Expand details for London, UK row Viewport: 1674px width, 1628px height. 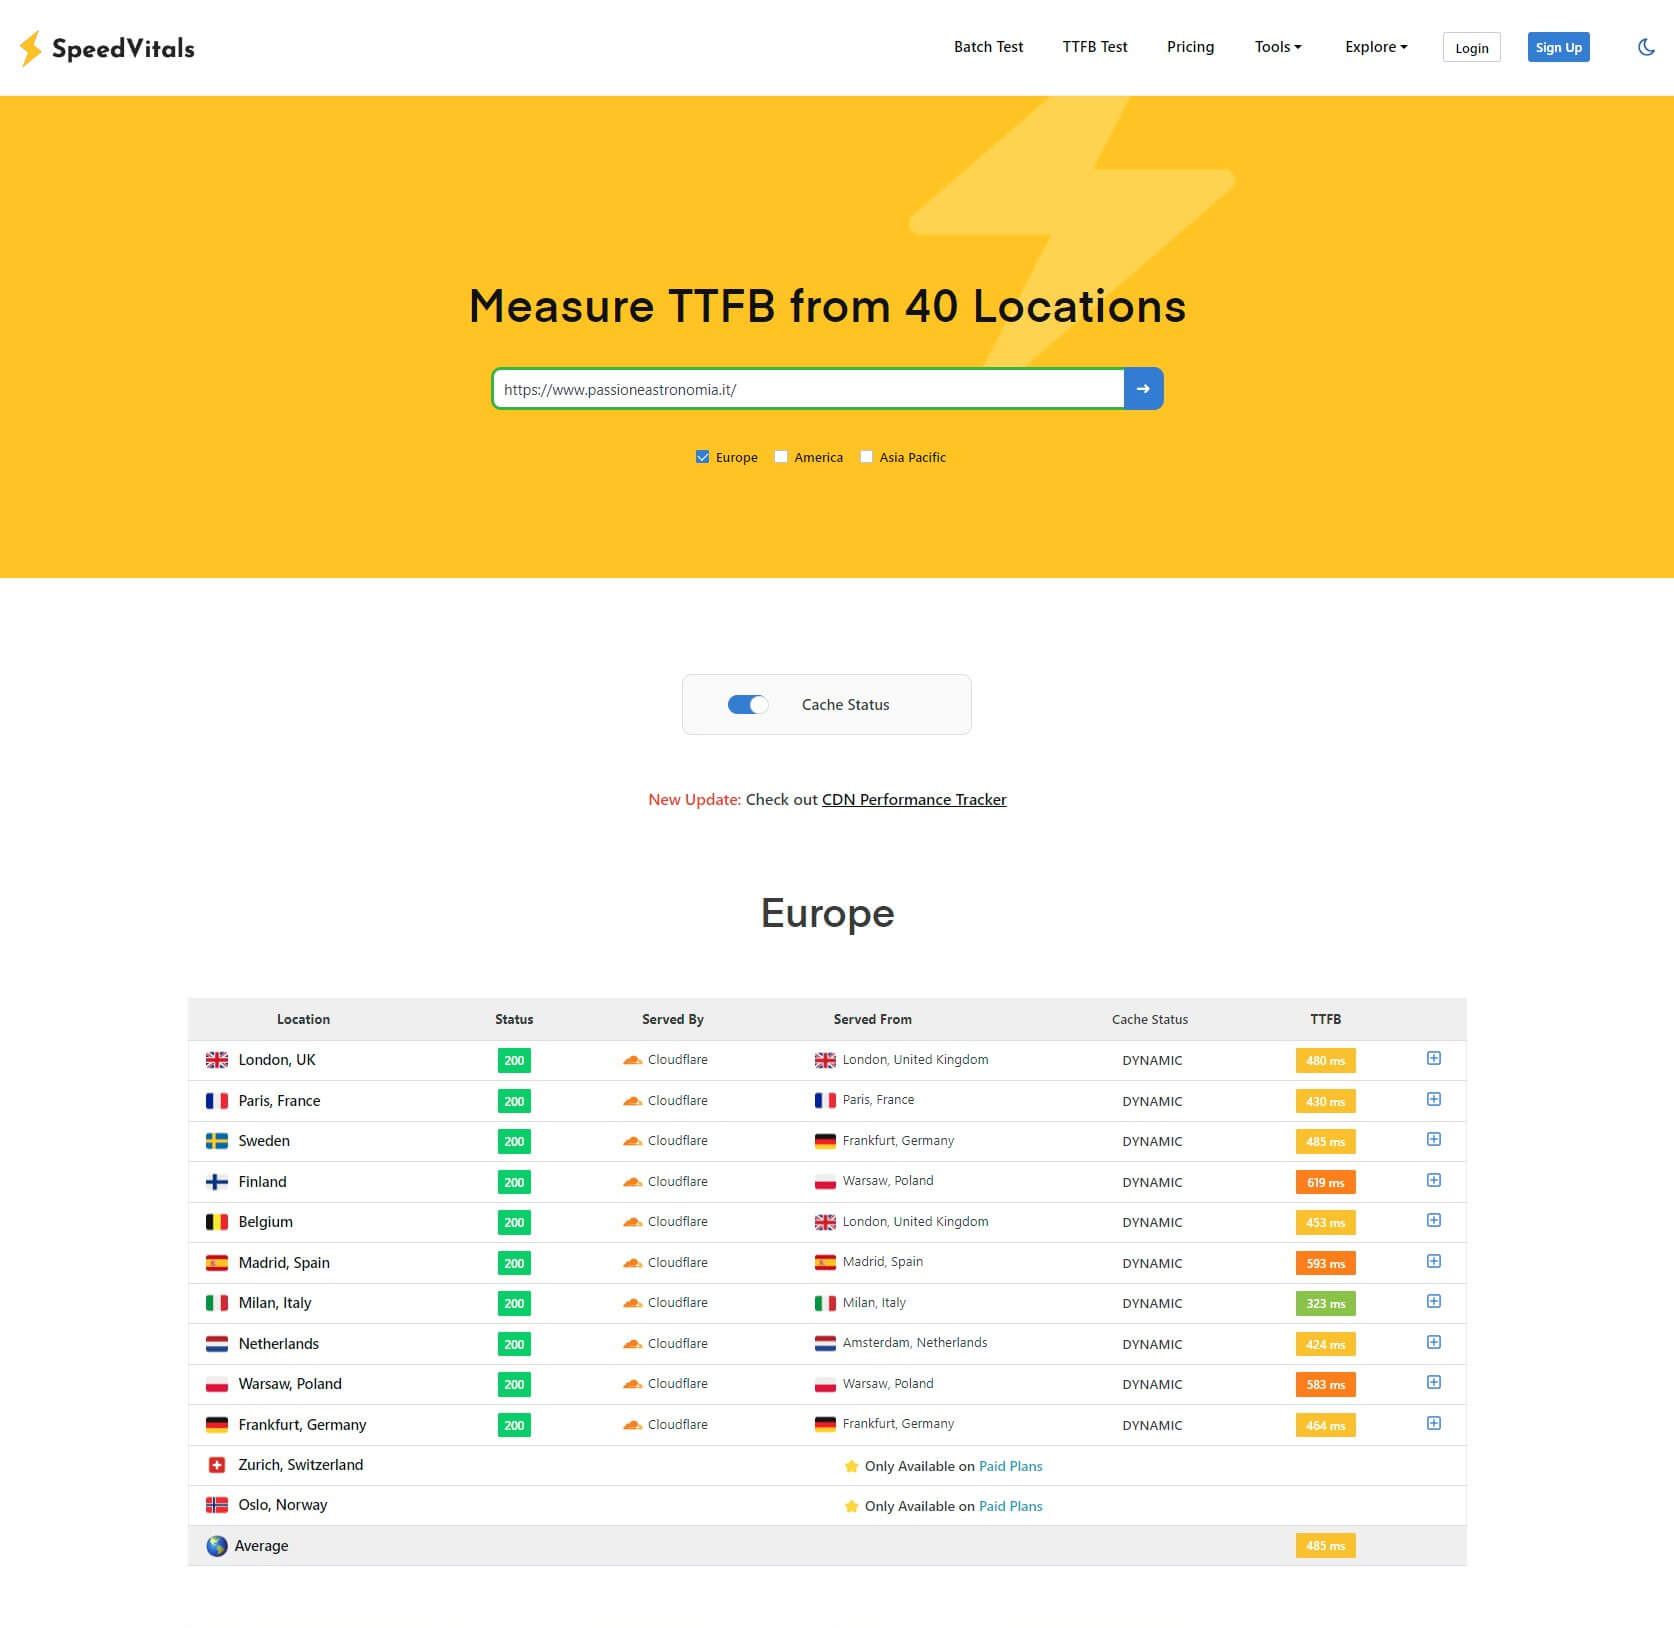tap(1433, 1058)
